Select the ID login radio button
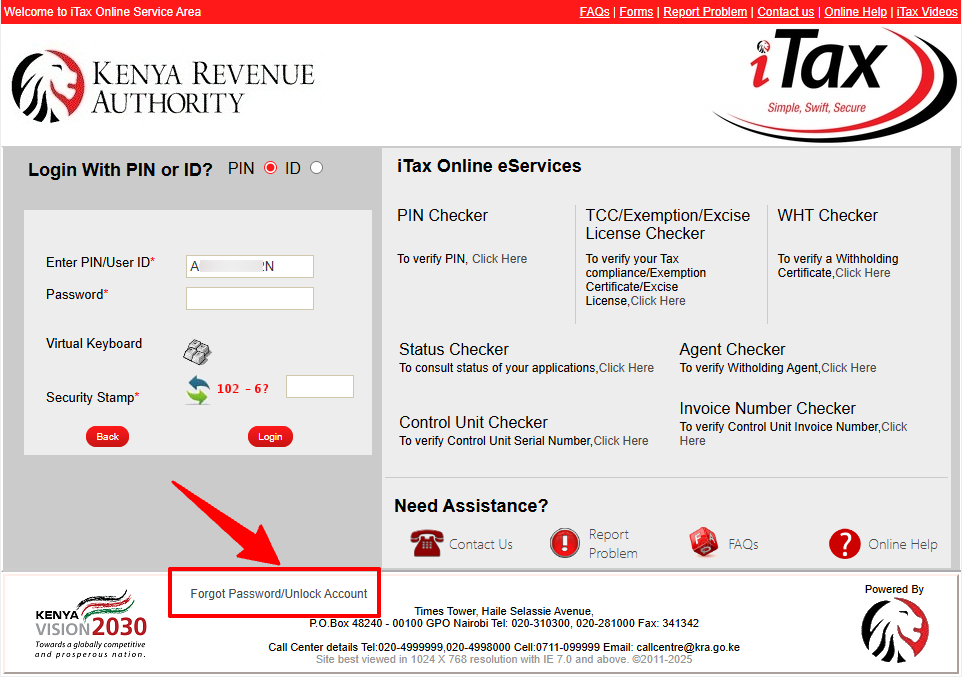The width and height of the screenshot is (962, 677). tap(317, 168)
